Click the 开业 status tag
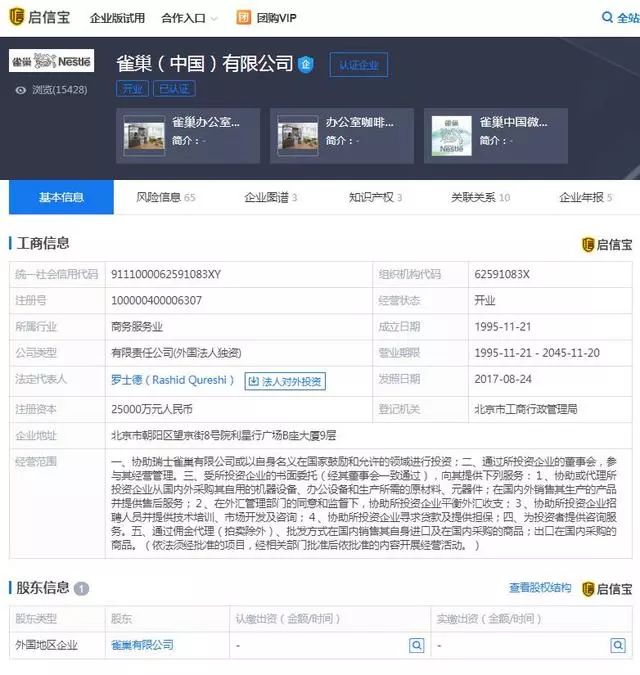The image size is (640, 675). (x=132, y=89)
